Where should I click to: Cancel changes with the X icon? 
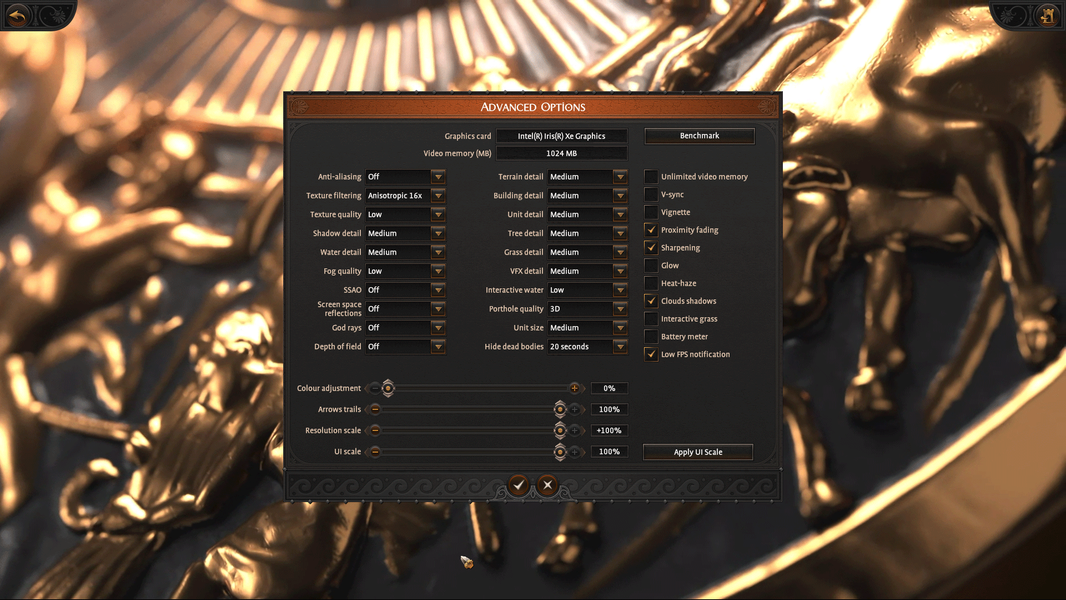(547, 485)
